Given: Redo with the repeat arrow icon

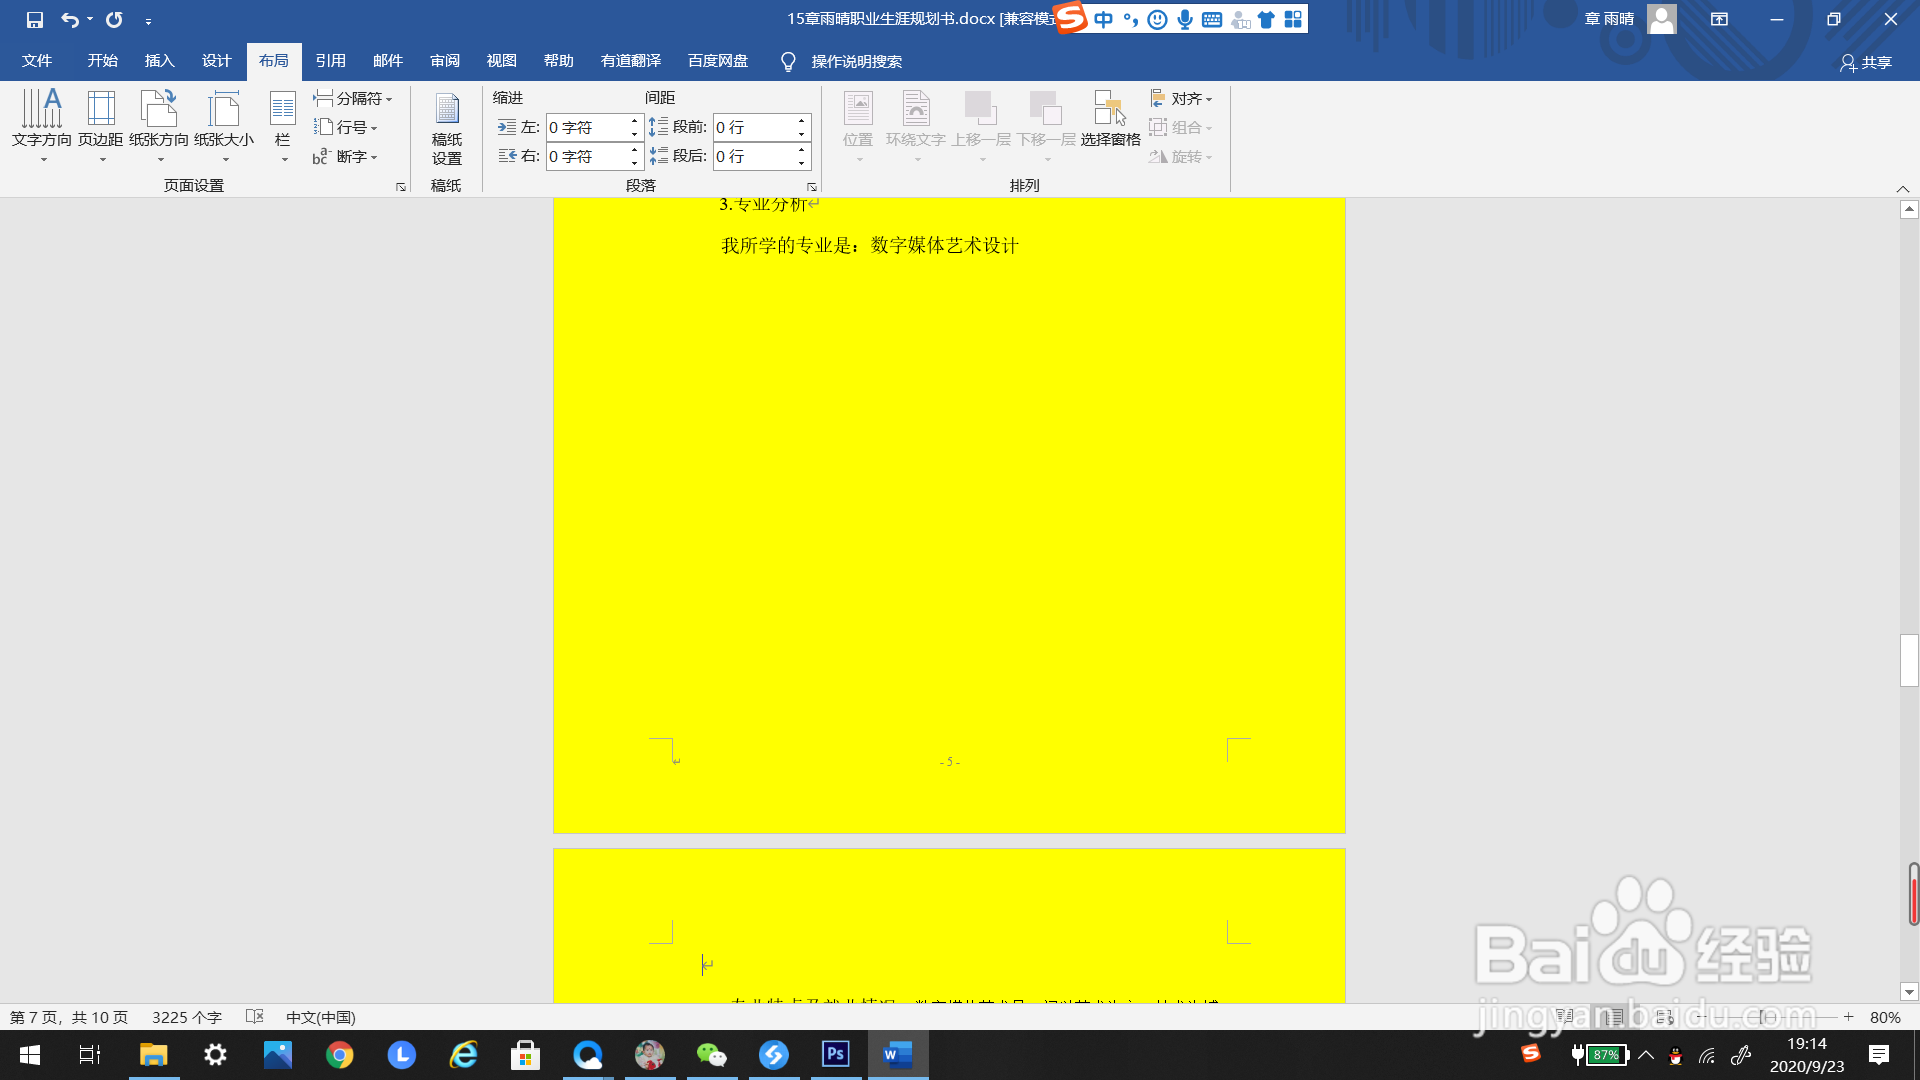Looking at the screenshot, I should [114, 20].
